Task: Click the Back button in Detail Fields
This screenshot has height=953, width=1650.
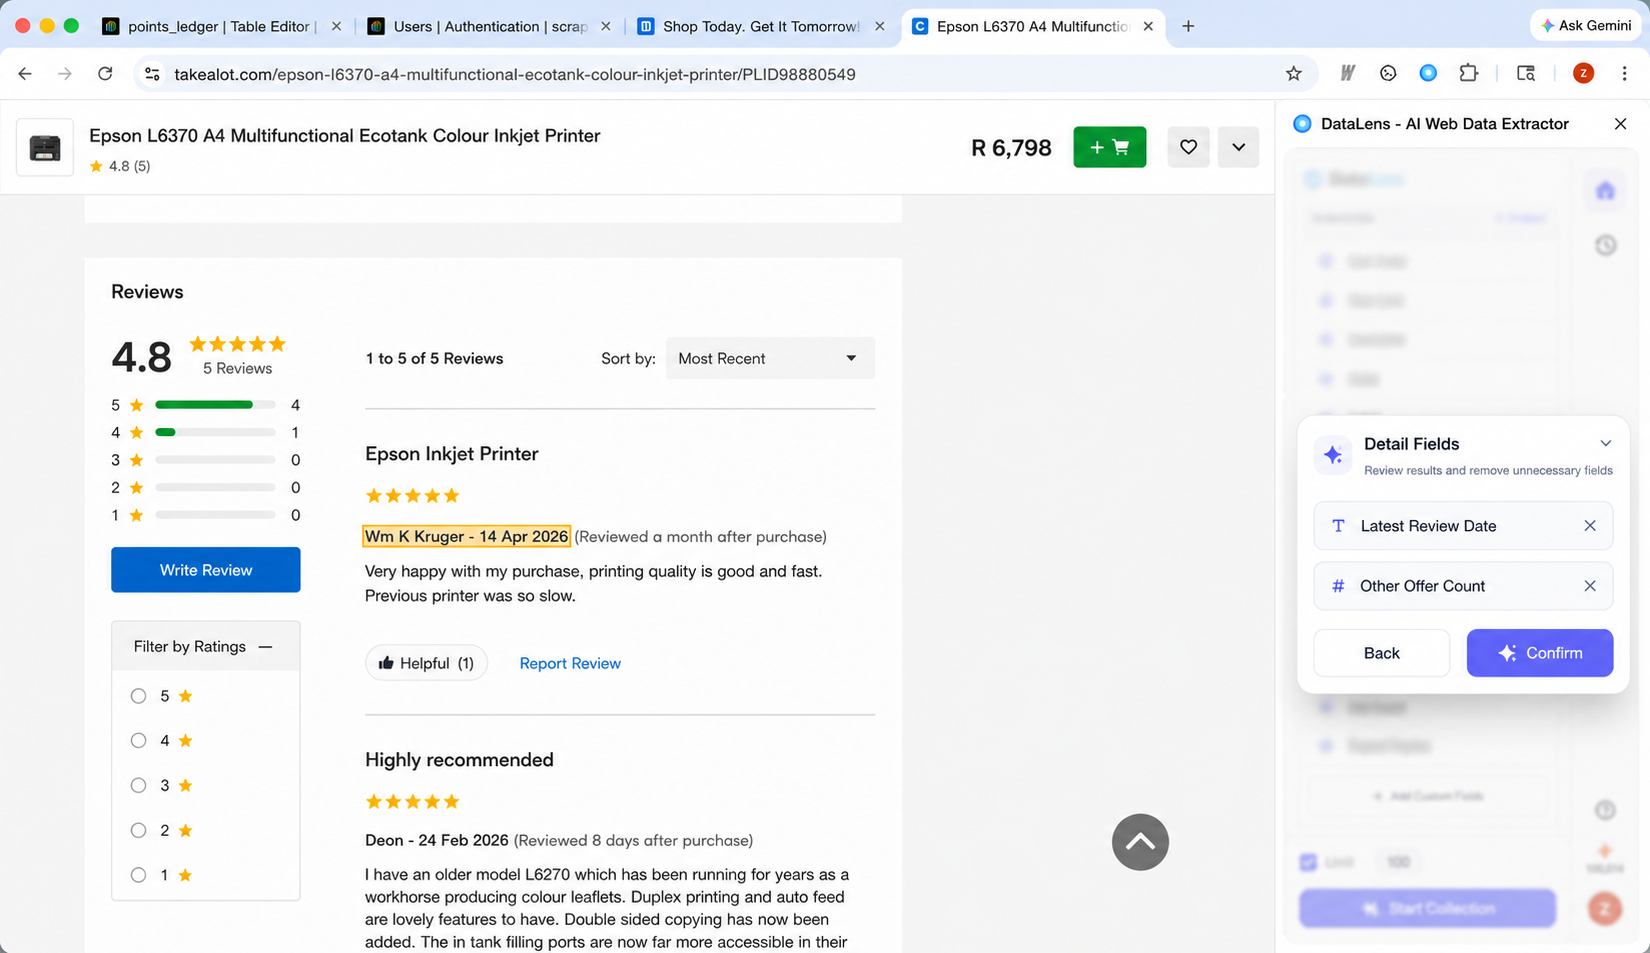Action: coord(1381,653)
